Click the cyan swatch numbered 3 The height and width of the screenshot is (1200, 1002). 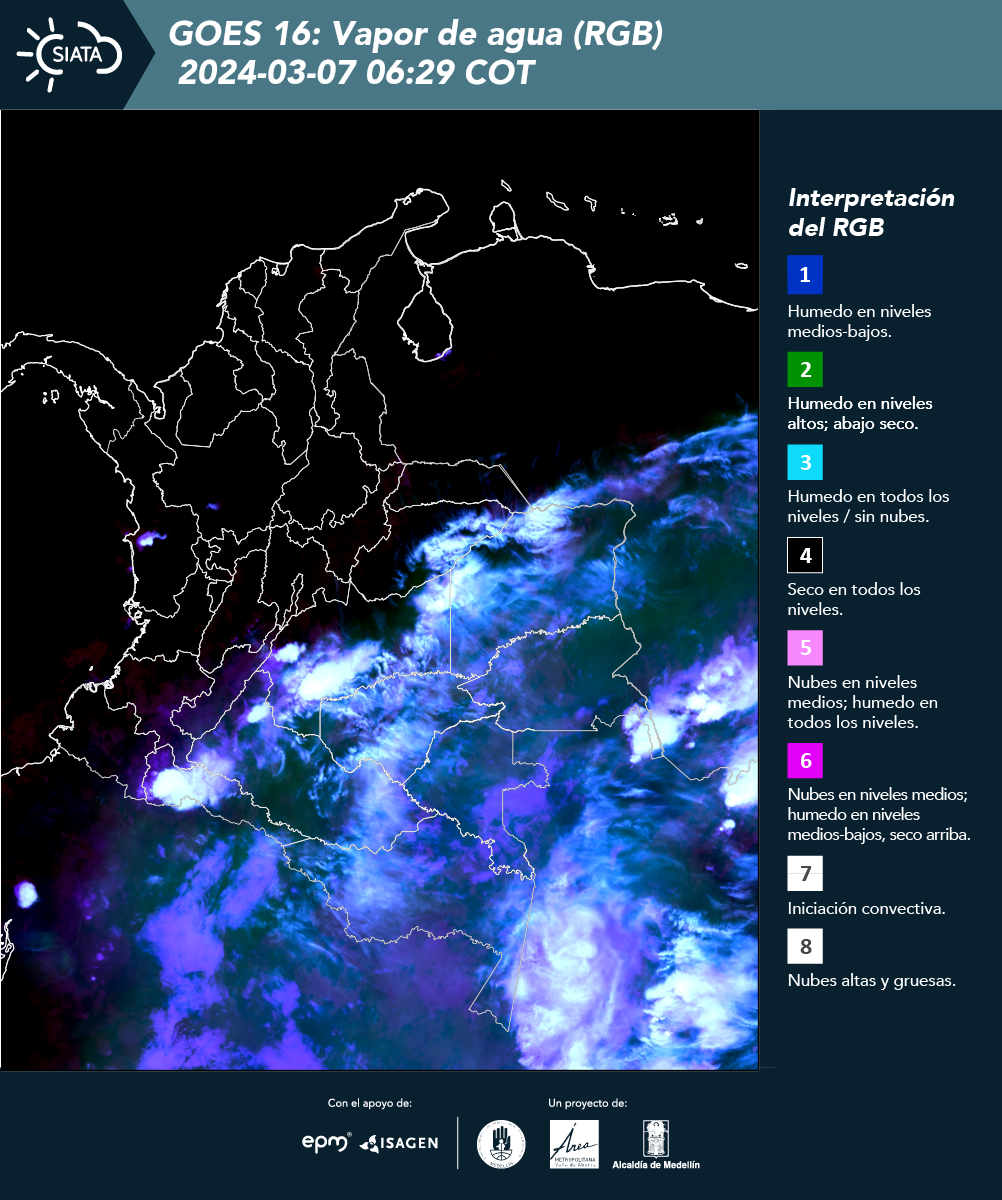(805, 462)
